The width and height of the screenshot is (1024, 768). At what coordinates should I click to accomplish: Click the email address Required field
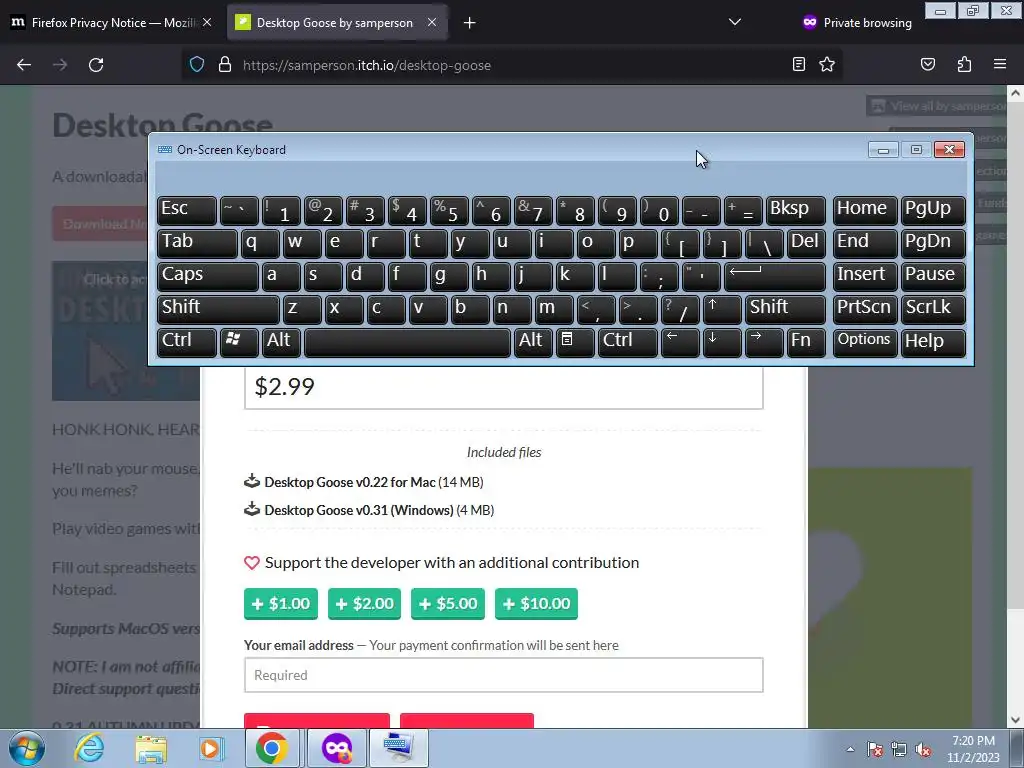pyautogui.click(x=504, y=675)
